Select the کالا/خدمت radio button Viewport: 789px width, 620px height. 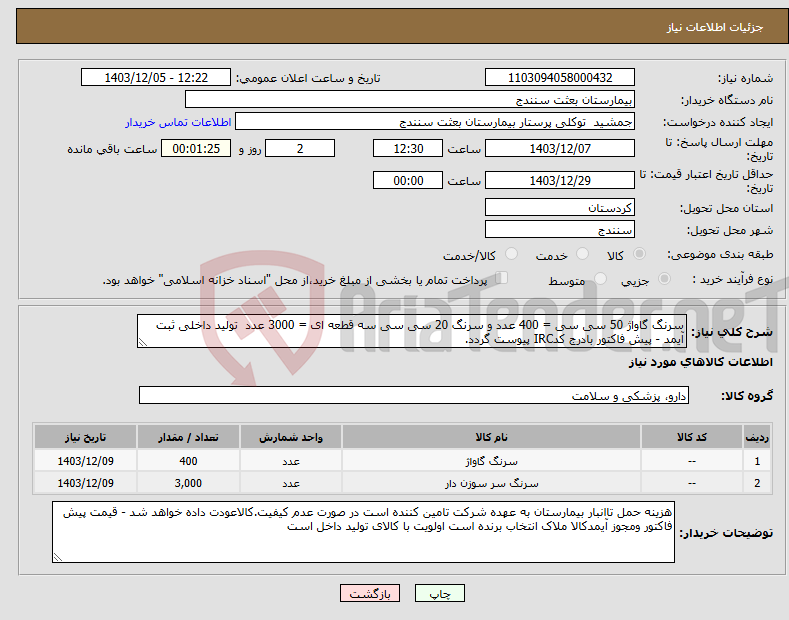511,254
